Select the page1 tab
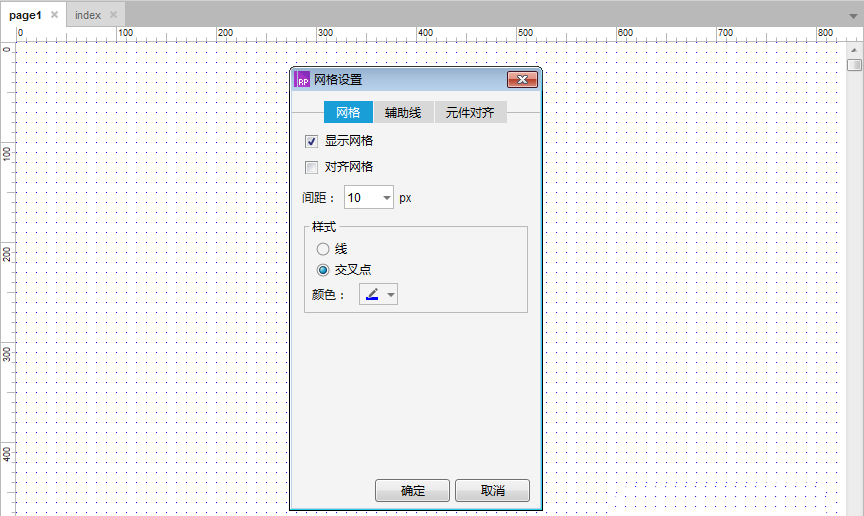The image size is (864, 516). tap(25, 15)
